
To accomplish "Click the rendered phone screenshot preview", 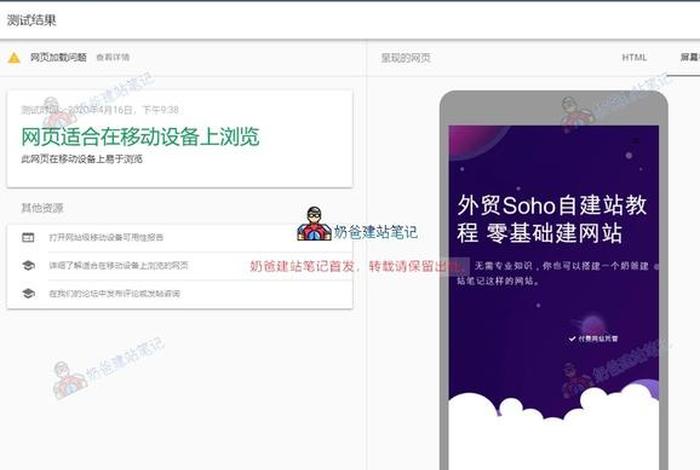I will coord(554,297).
